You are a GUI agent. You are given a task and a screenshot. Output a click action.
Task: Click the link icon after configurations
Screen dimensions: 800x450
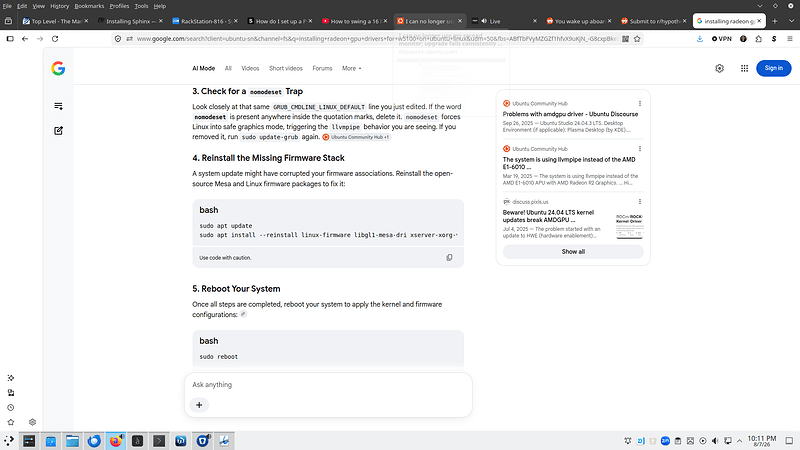click(x=243, y=314)
